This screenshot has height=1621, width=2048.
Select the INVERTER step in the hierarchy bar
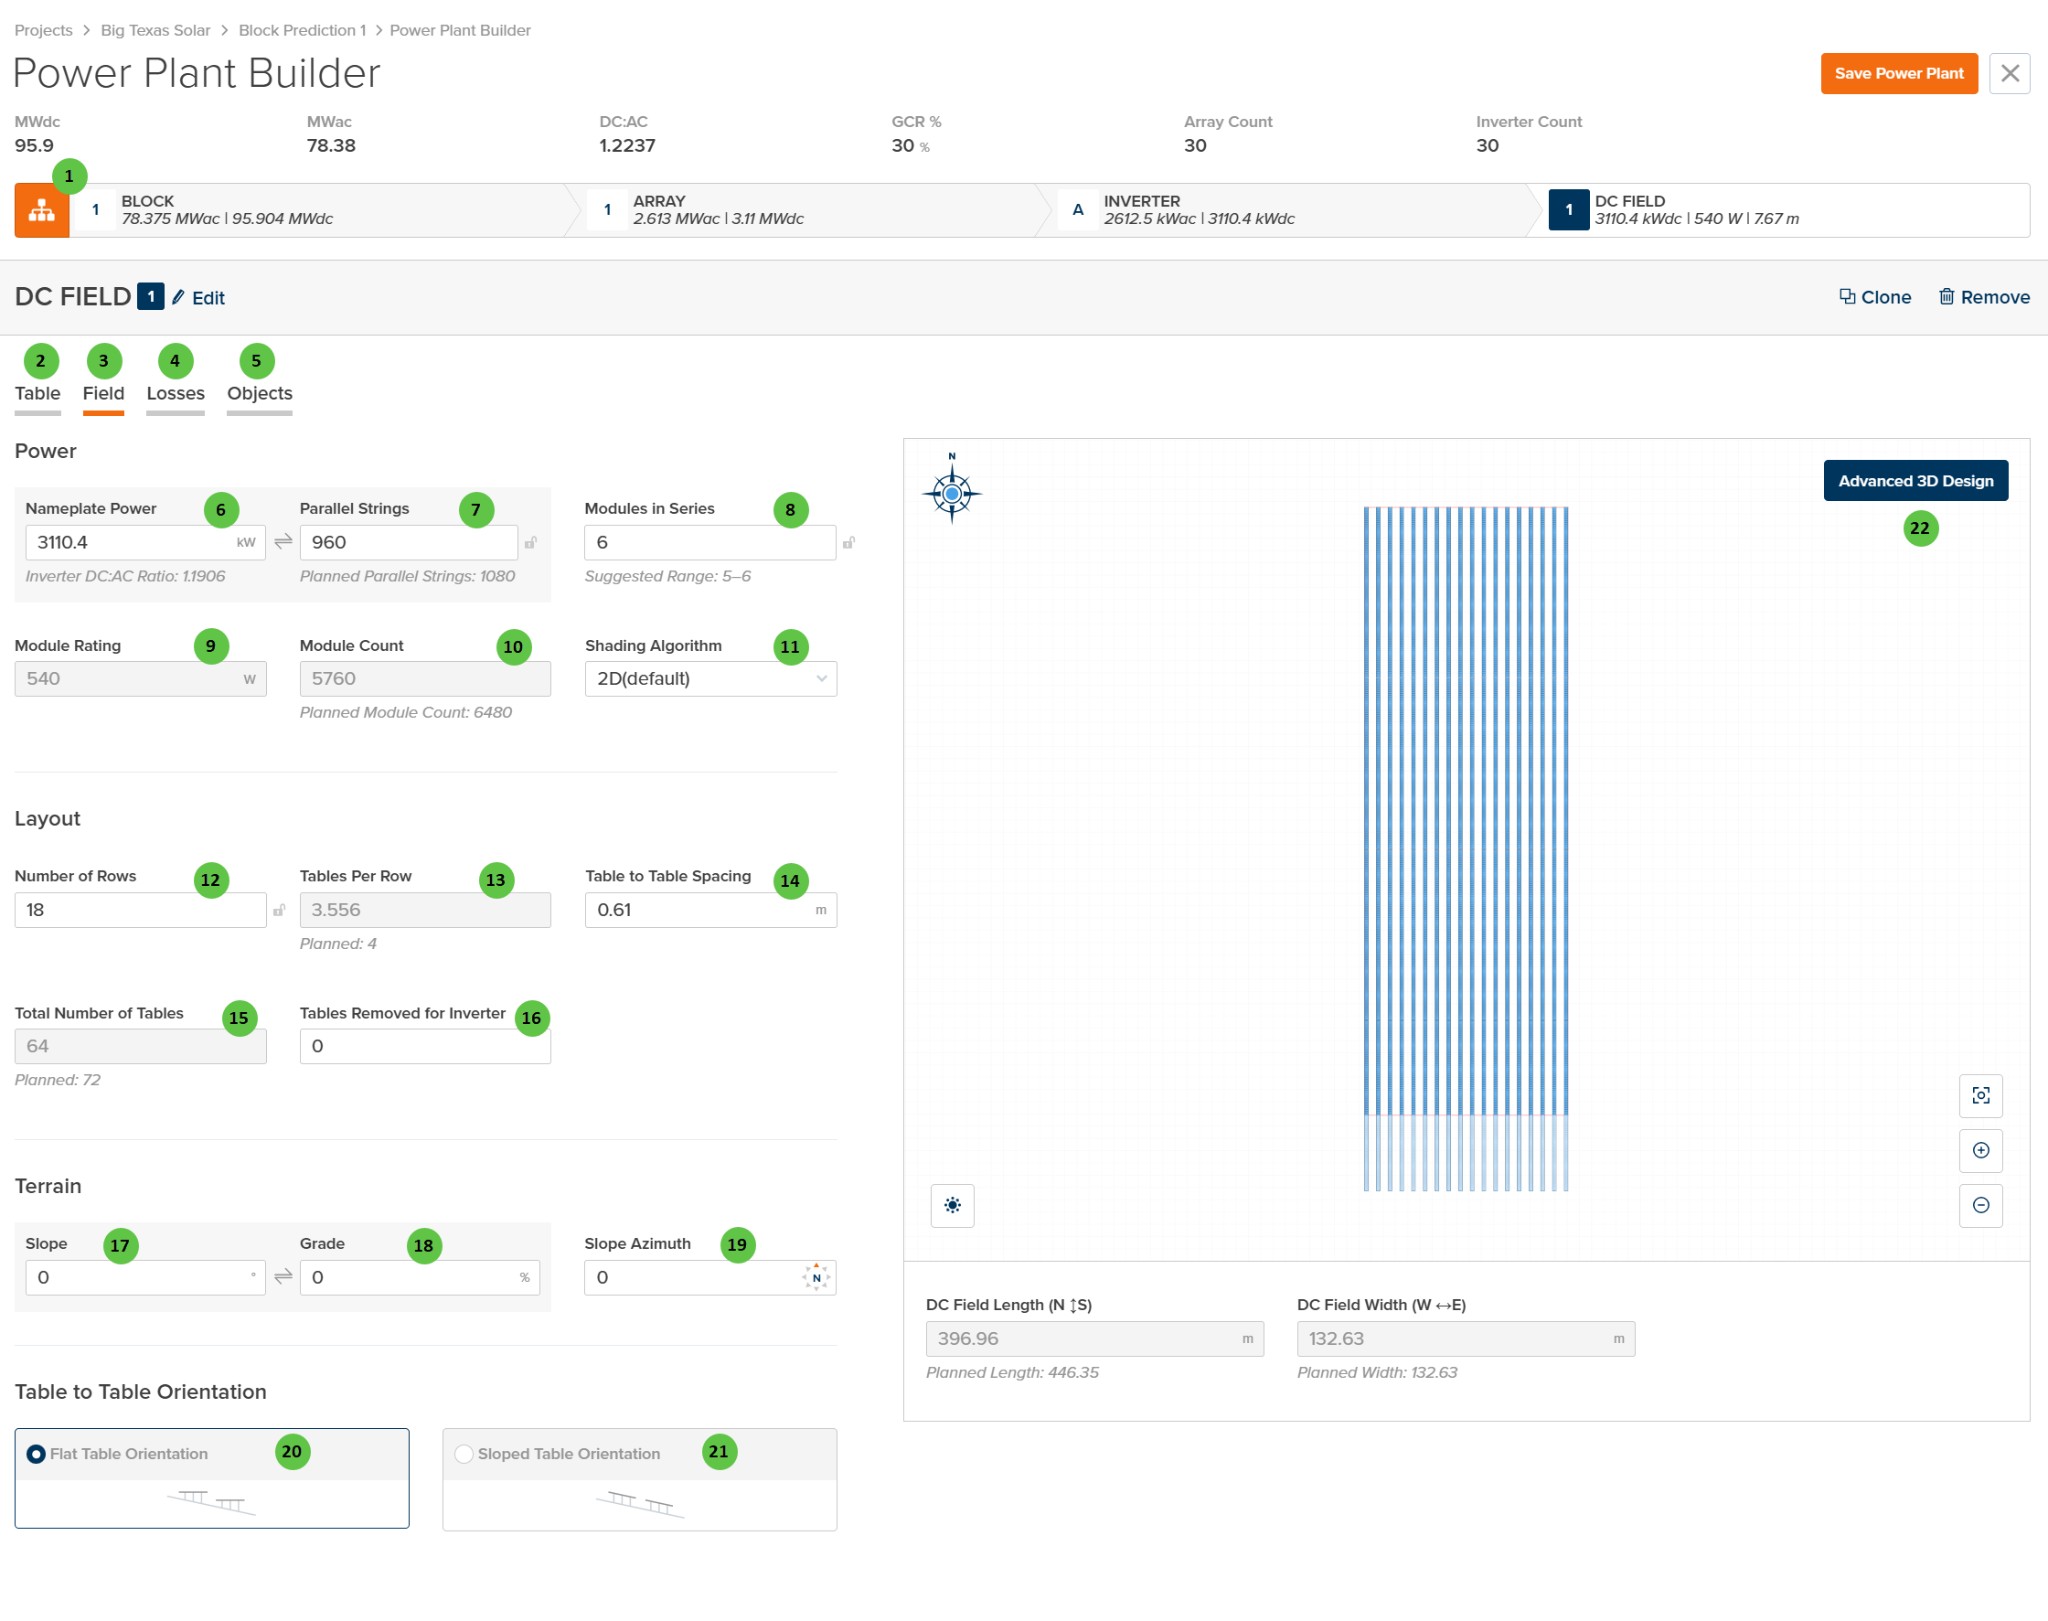pyautogui.click(x=1290, y=210)
